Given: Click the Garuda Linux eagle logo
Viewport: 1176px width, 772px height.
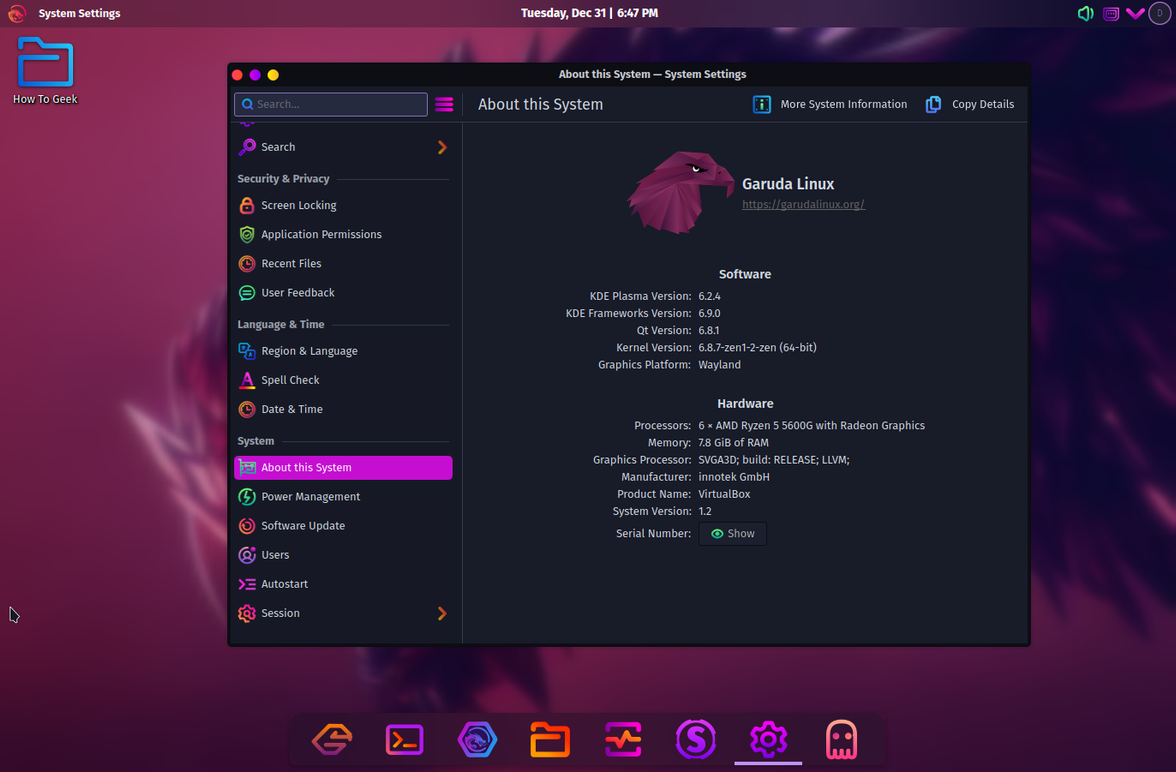Looking at the screenshot, I should point(680,192).
